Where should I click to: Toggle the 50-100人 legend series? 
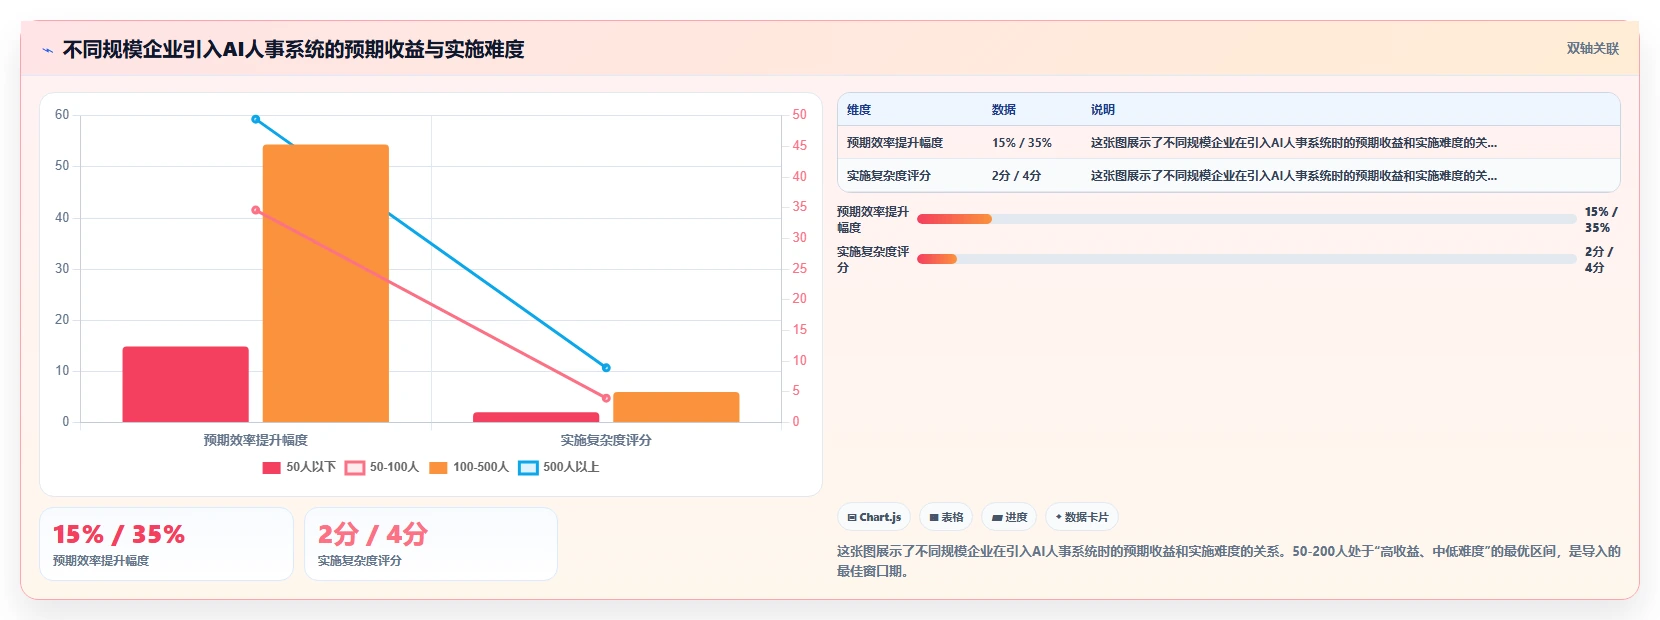[x=382, y=467]
